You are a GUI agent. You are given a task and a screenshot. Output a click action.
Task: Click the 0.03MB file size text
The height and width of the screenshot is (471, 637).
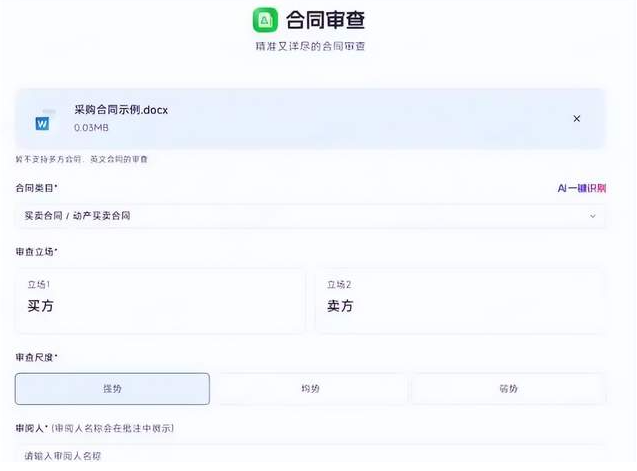pos(91,128)
